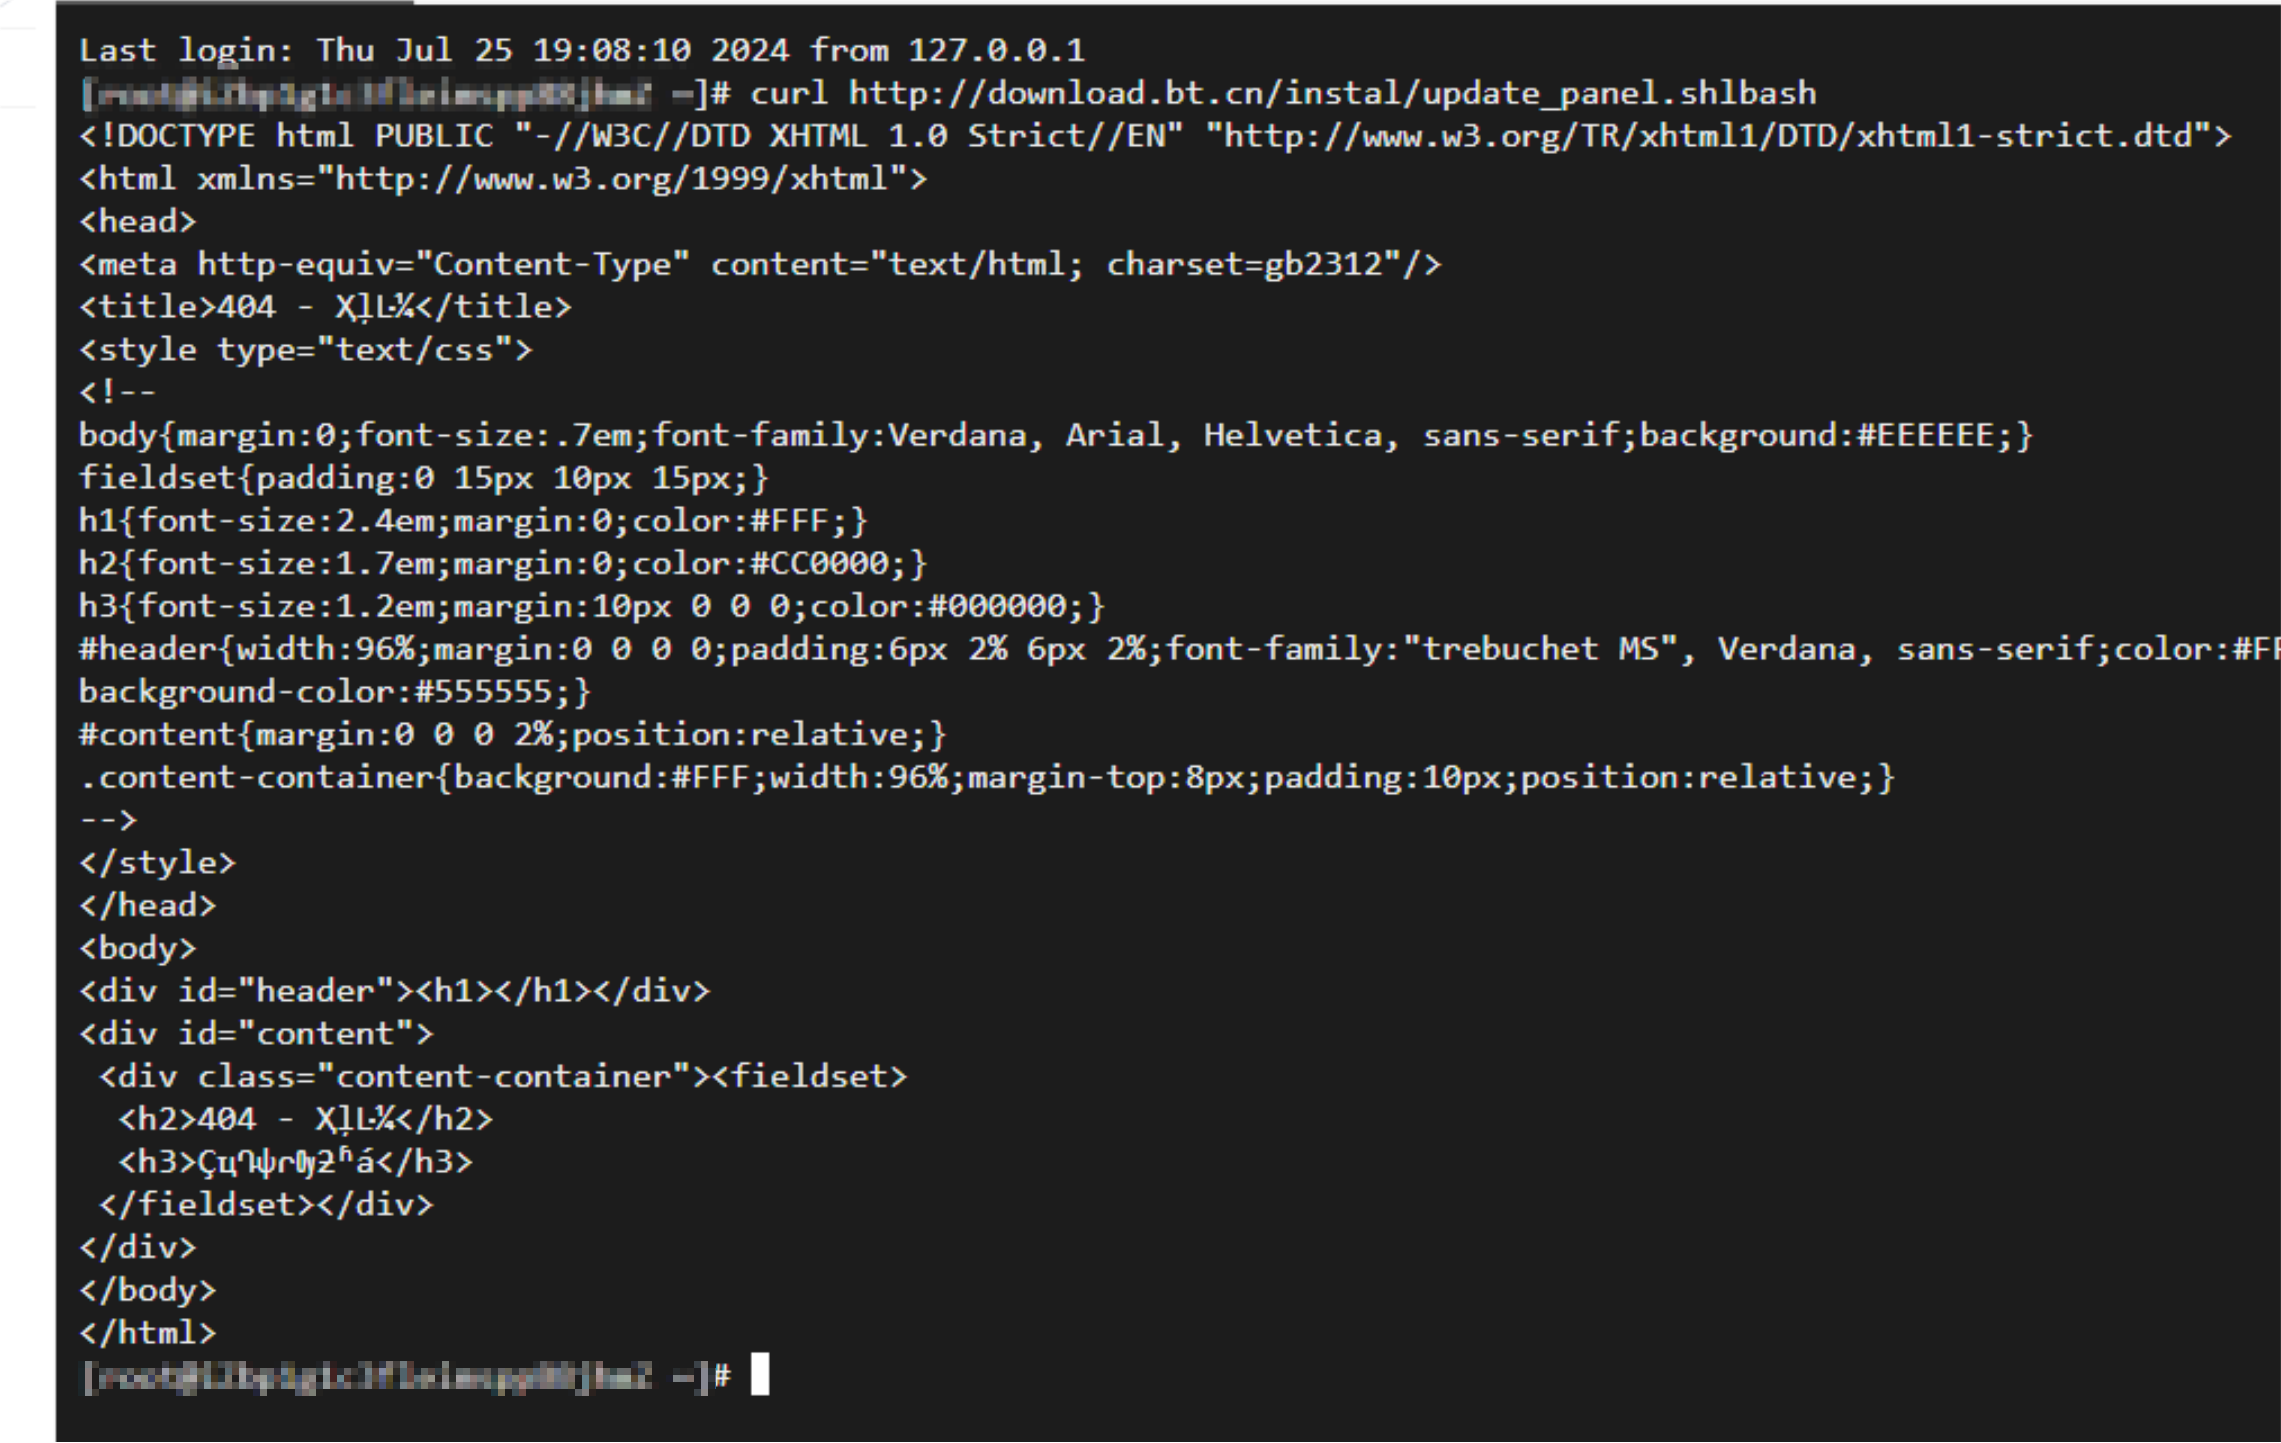Click the .content-container CSS rule line
The height and width of the screenshot is (1443, 2281).
pyautogui.click(x=987, y=778)
